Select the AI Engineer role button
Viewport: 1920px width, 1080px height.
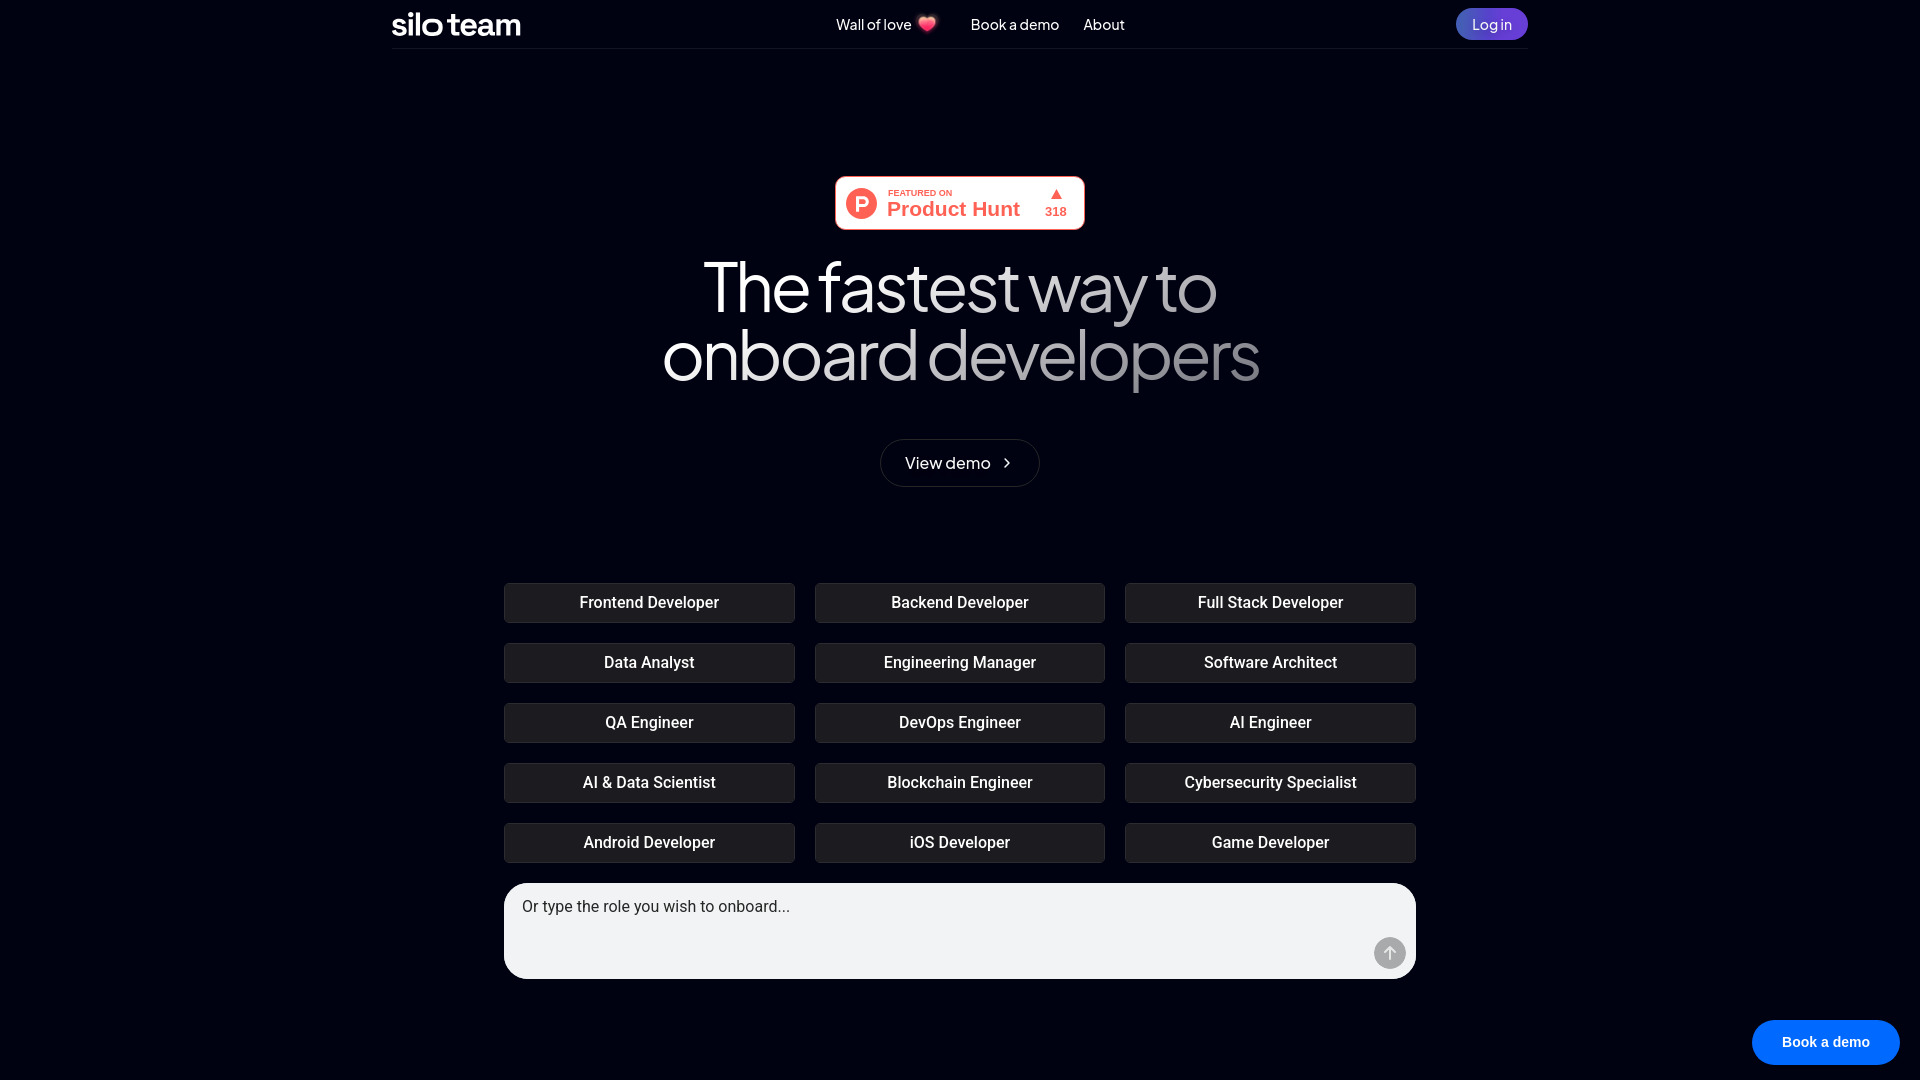pos(1270,723)
